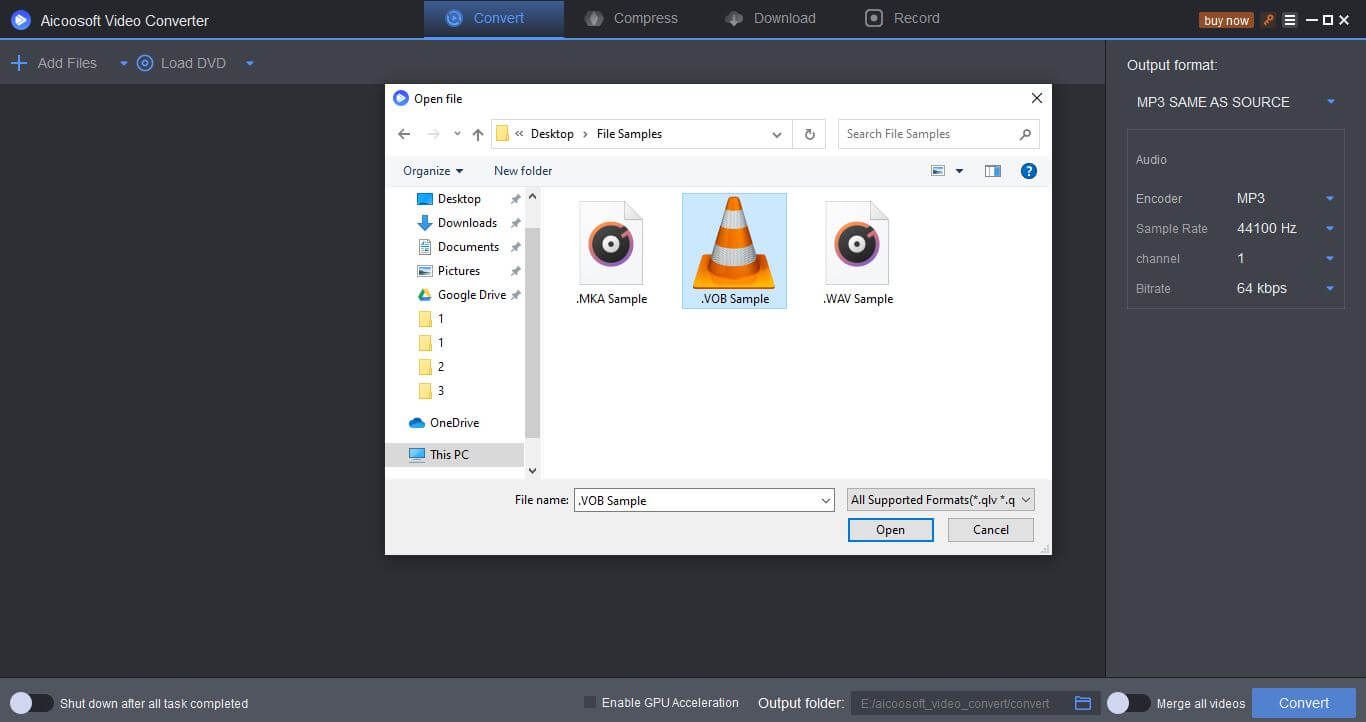This screenshot has height=722, width=1366.
Task: Open the channel dropdown
Action: click(1286, 259)
